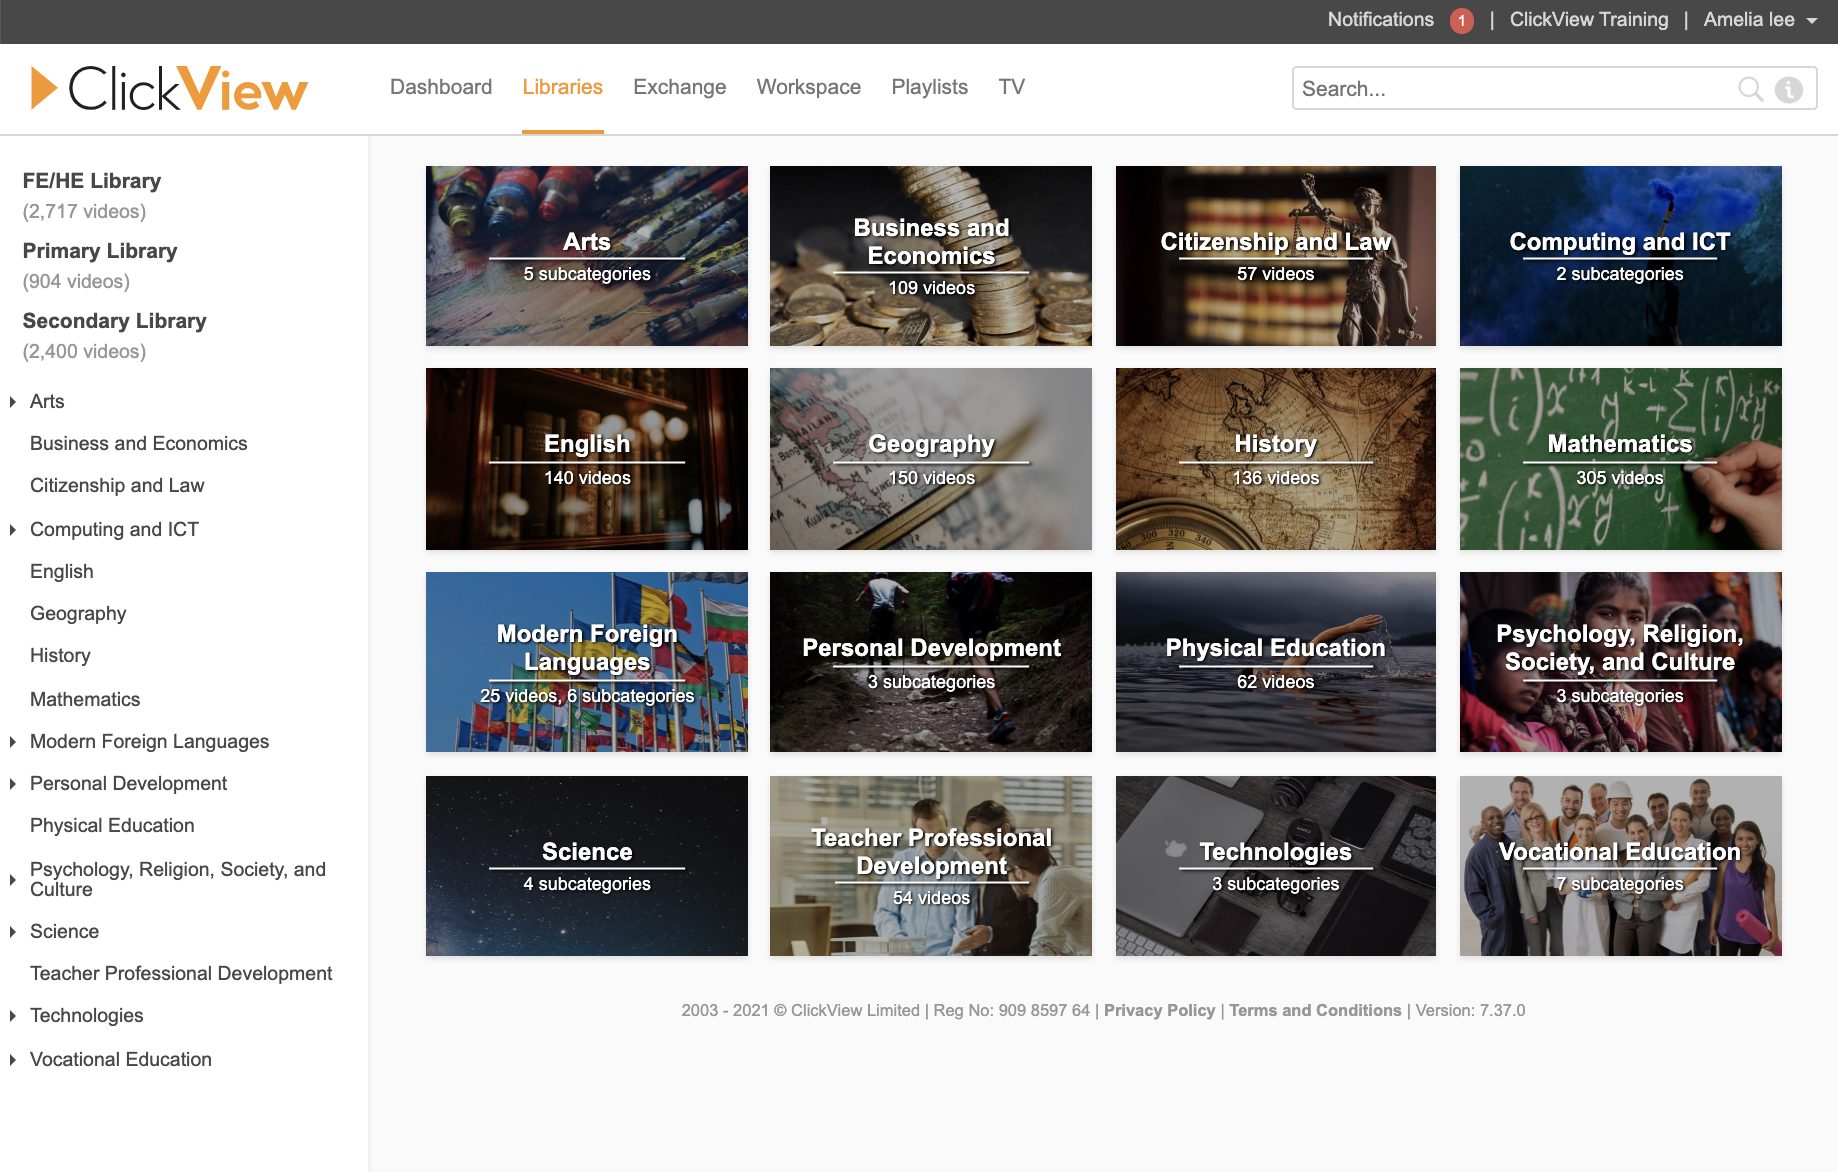Screen dimensions: 1838x1172
Task: Expand Personal Development sidebar arrow
Action: (x=13, y=784)
